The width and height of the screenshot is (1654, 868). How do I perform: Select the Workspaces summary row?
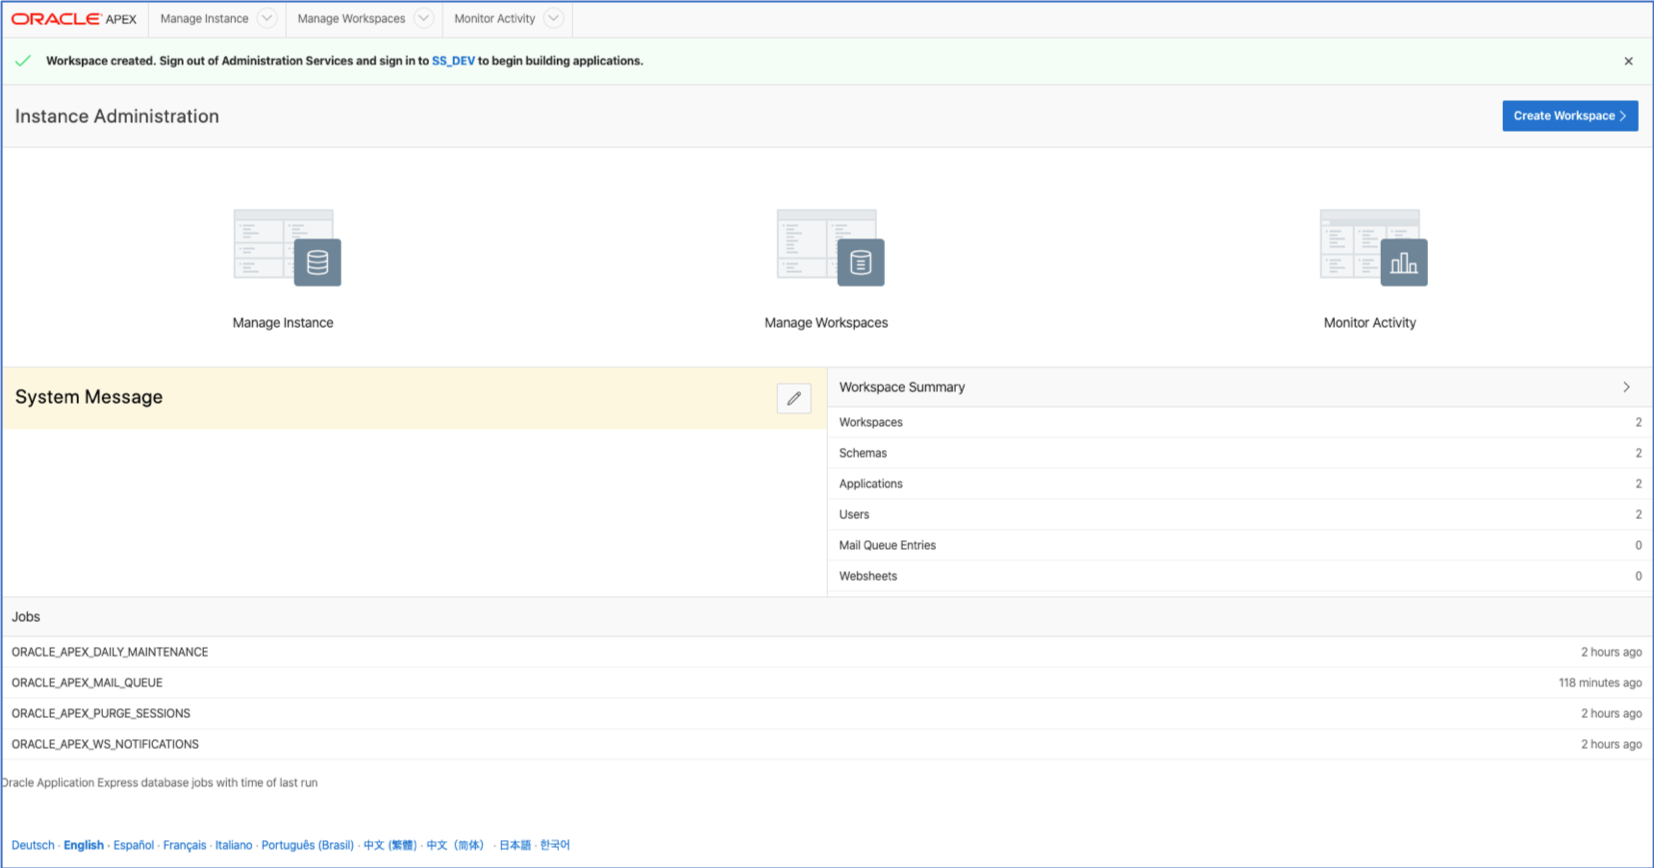point(1240,422)
